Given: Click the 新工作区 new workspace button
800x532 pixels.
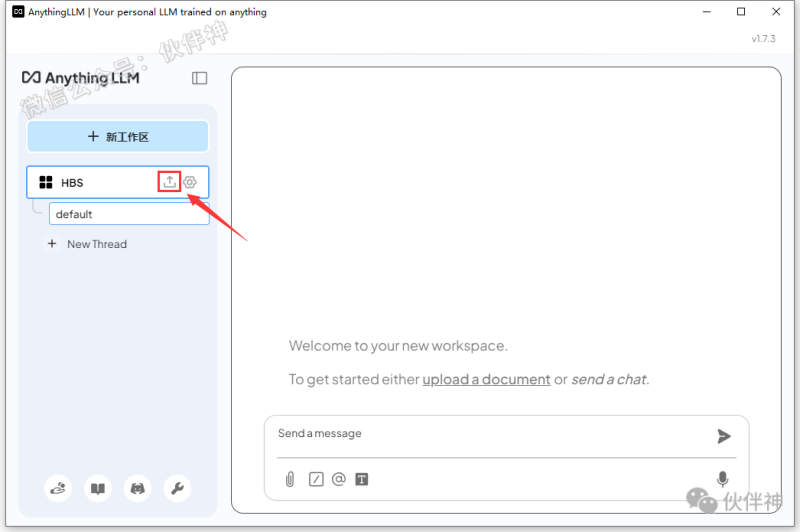Looking at the screenshot, I should [x=118, y=137].
